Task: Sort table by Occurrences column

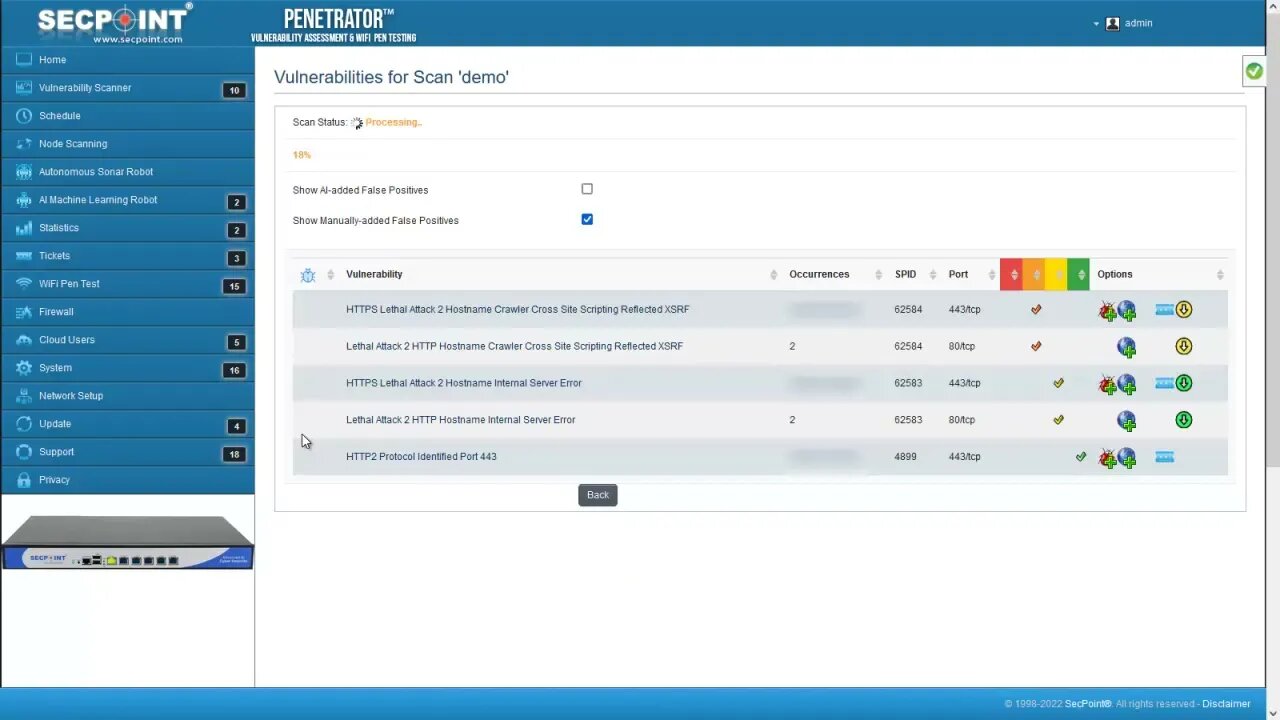Action: tap(819, 274)
